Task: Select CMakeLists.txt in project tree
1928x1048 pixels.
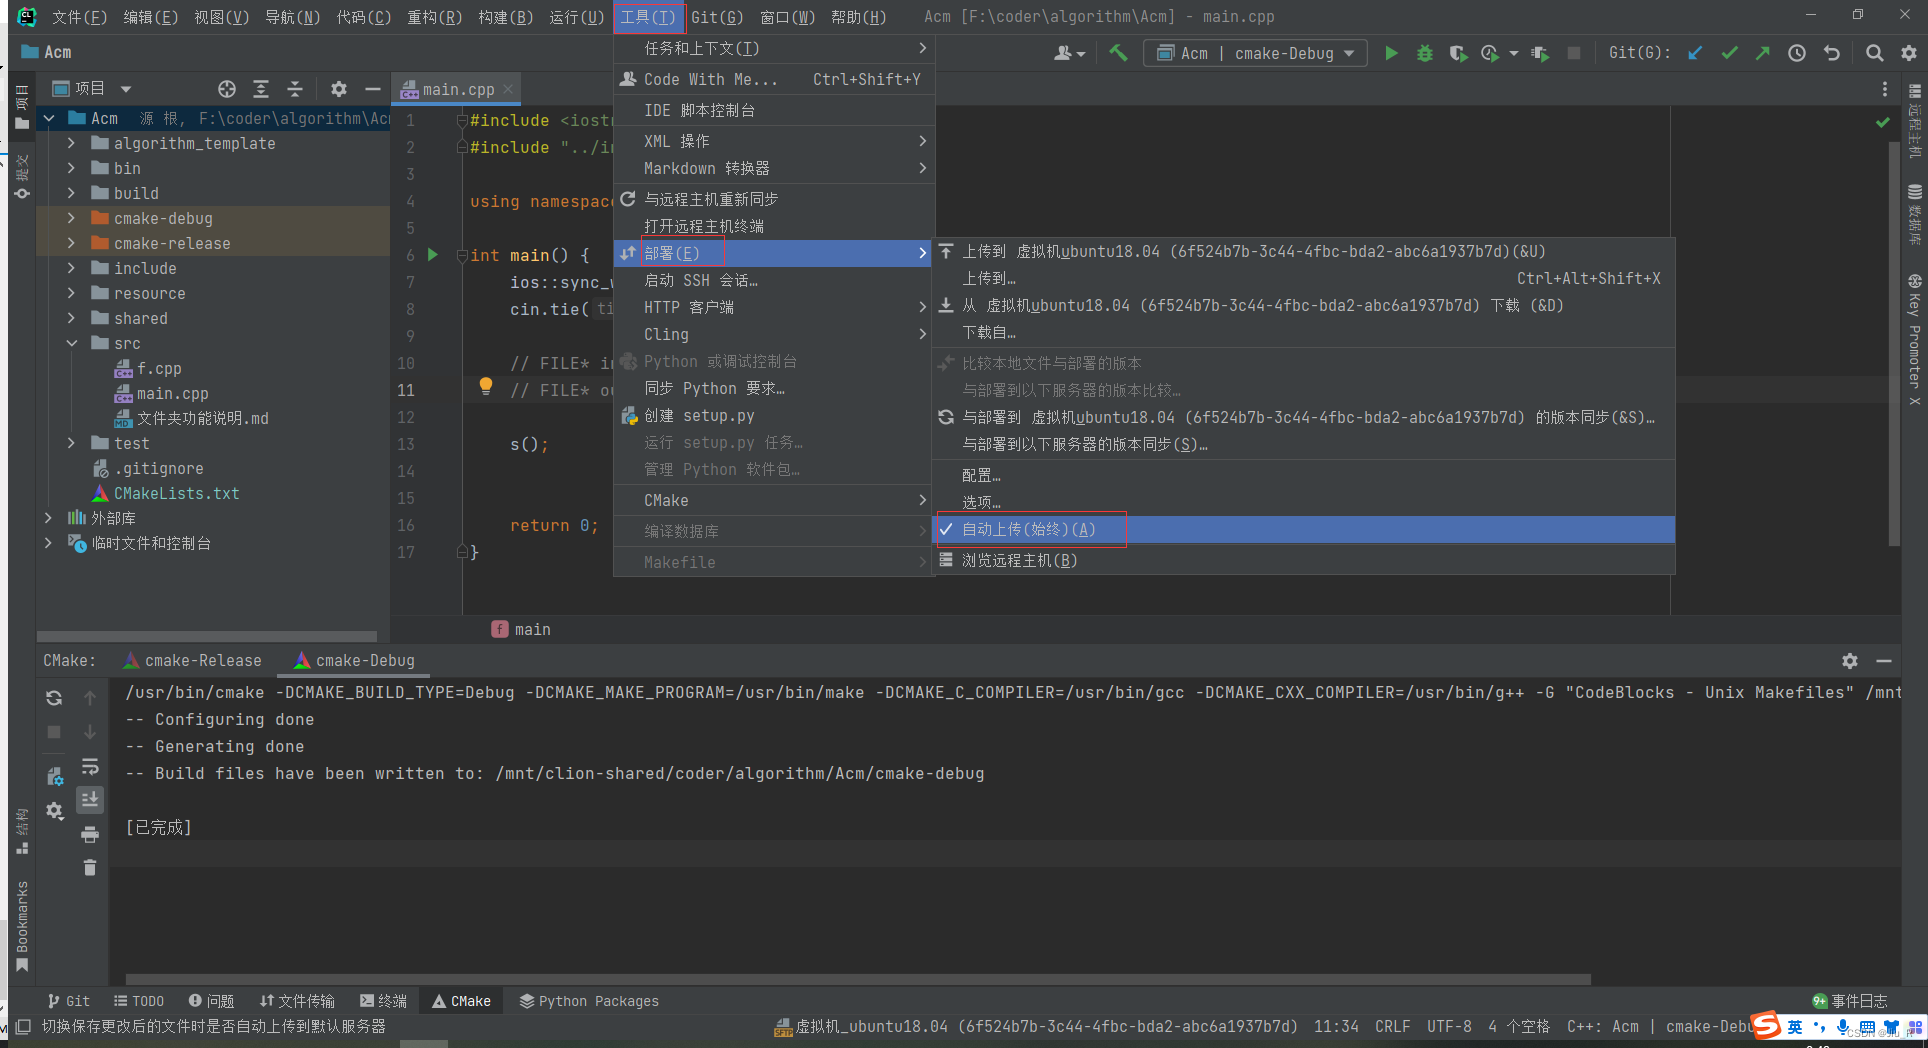Action: [176, 493]
